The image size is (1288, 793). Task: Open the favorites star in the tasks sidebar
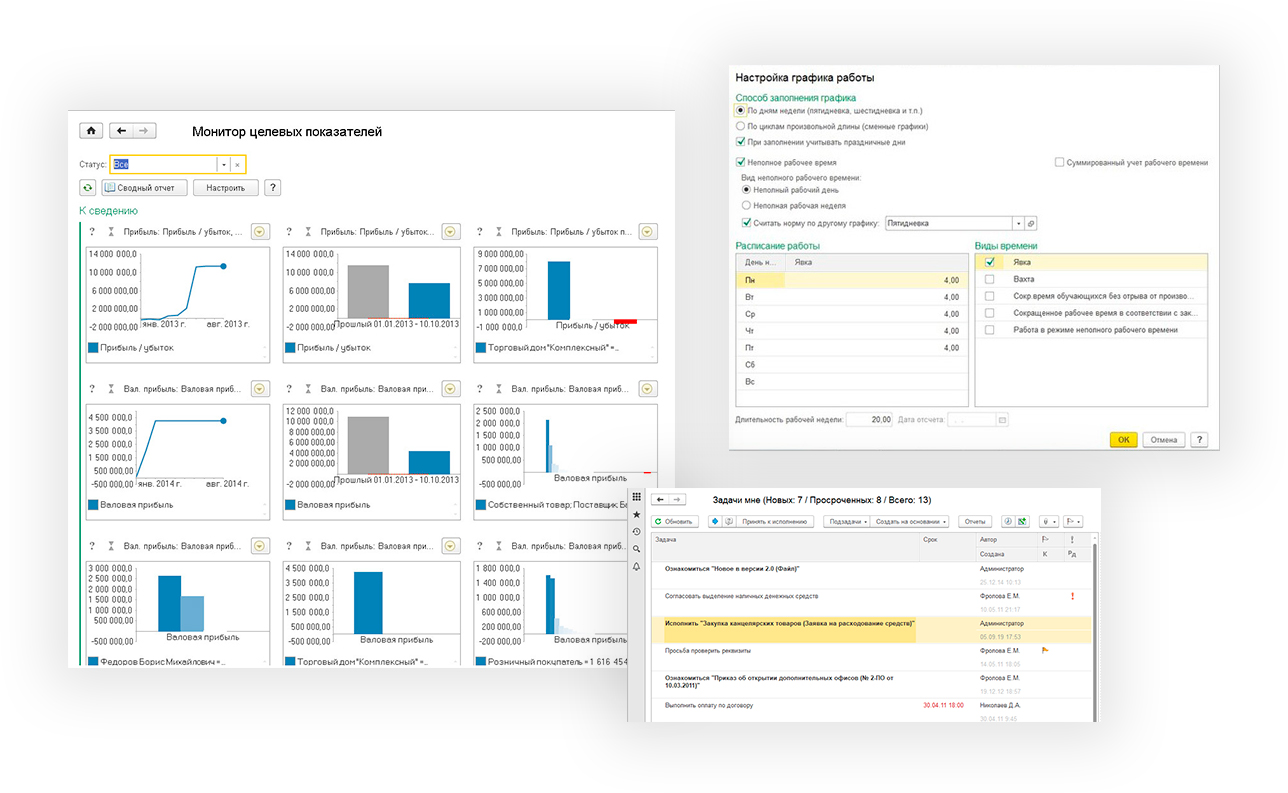tap(636, 514)
